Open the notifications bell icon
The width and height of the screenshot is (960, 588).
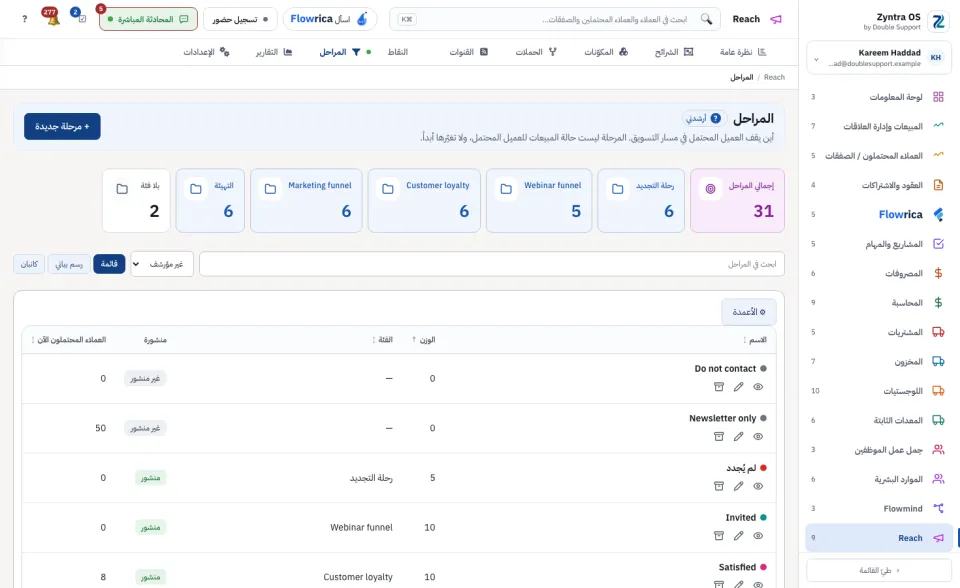[52, 17]
